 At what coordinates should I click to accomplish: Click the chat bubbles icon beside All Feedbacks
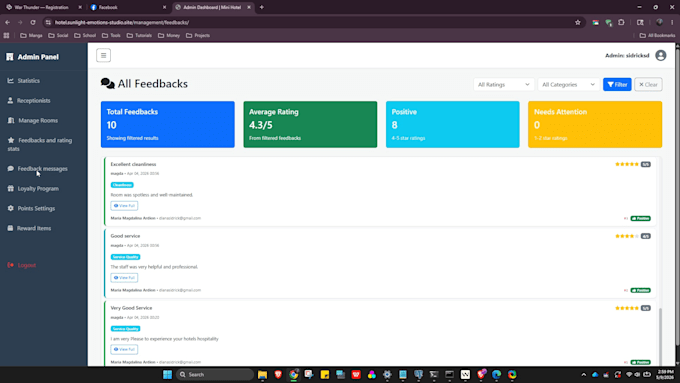(108, 84)
